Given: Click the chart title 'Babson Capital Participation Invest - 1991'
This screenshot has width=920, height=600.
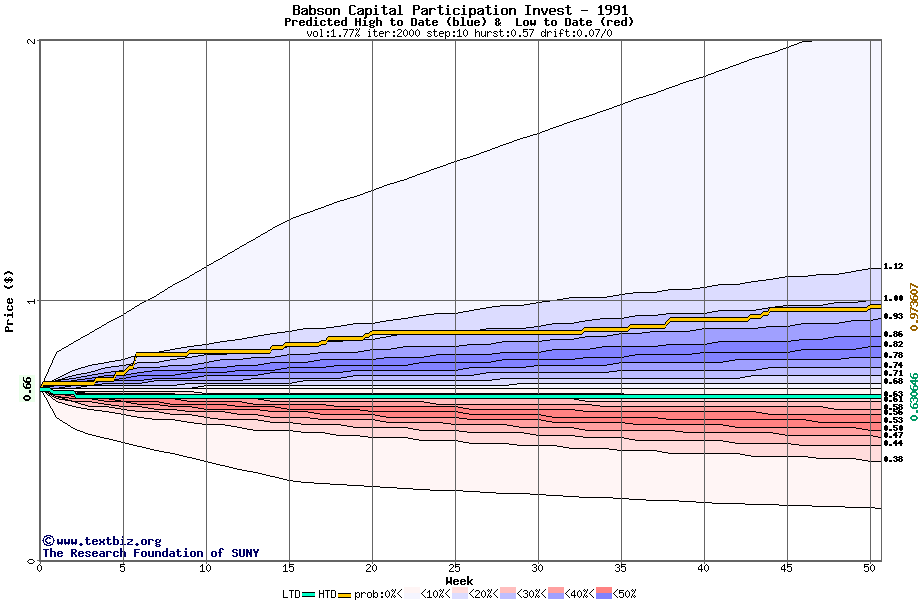Looking at the screenshot, I should (x=460, y=10).
